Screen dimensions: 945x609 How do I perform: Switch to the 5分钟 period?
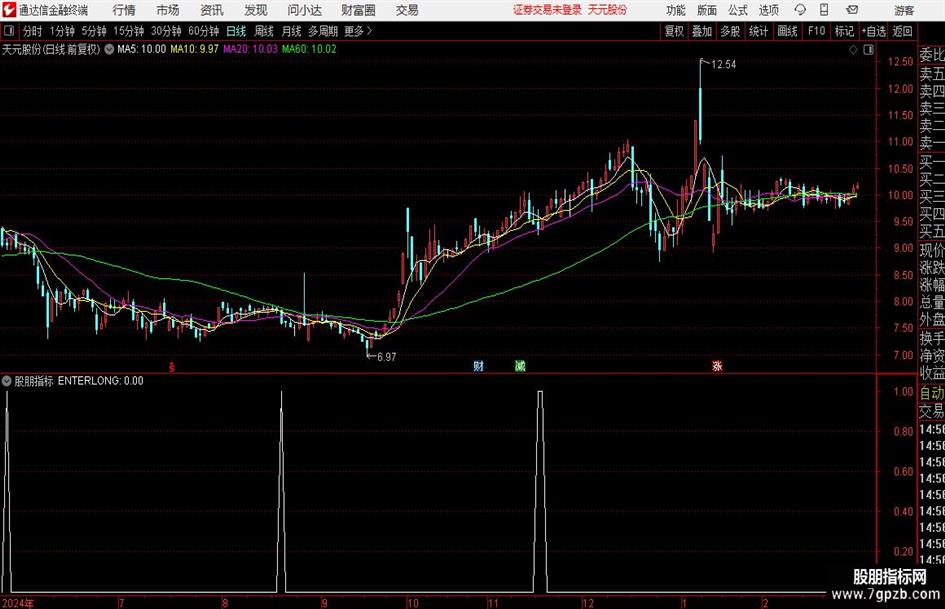pos(93,31)
